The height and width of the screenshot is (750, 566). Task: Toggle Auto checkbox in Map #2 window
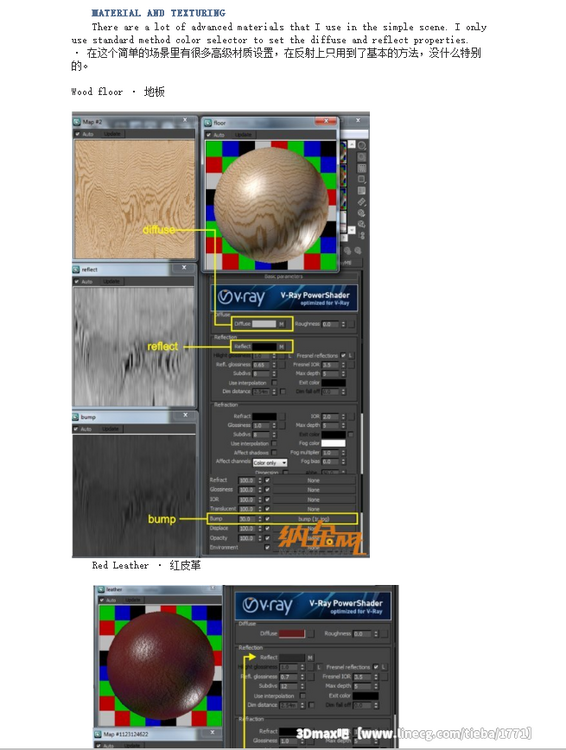pyautogui.click(x=78, y=134)
